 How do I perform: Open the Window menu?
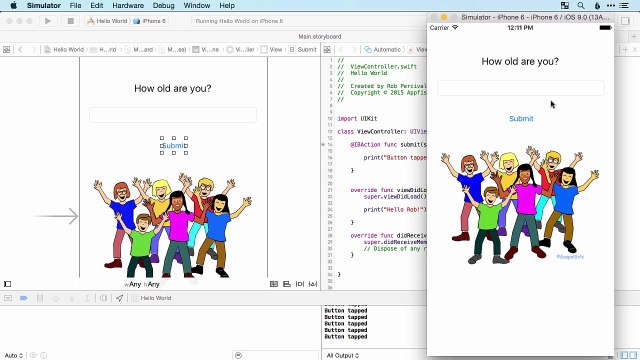[197, 5]
